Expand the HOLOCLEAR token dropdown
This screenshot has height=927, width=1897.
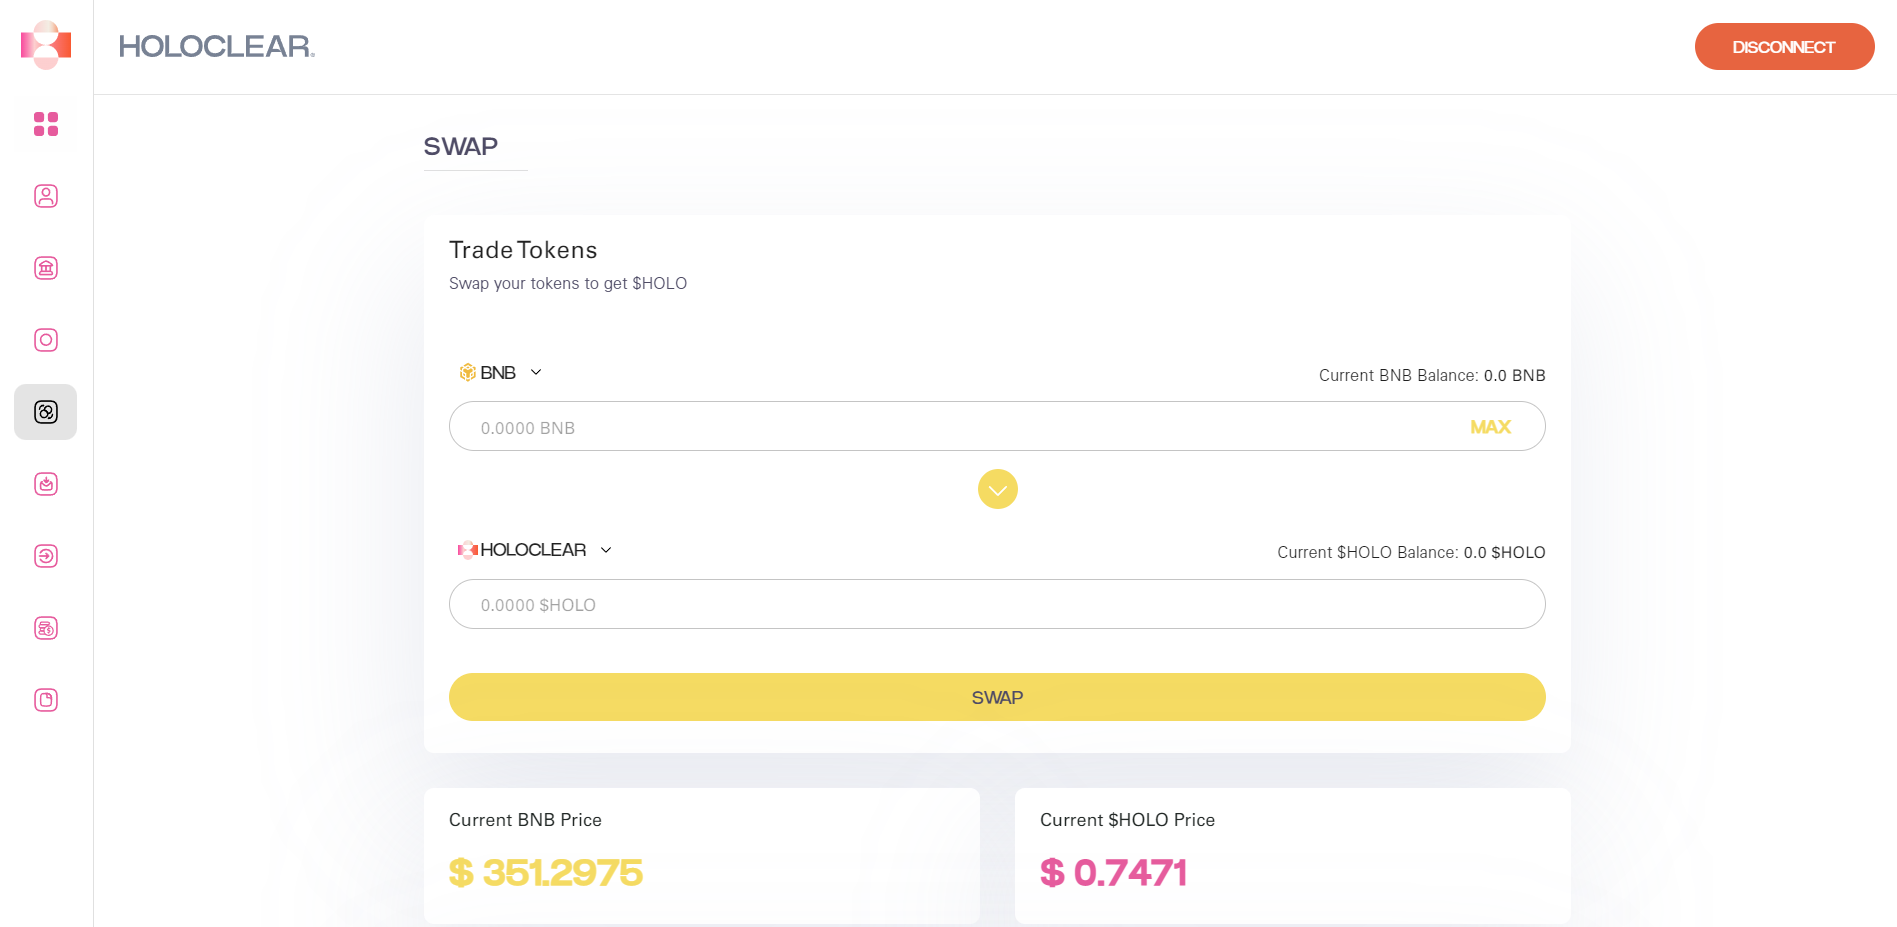coord(606,550)
